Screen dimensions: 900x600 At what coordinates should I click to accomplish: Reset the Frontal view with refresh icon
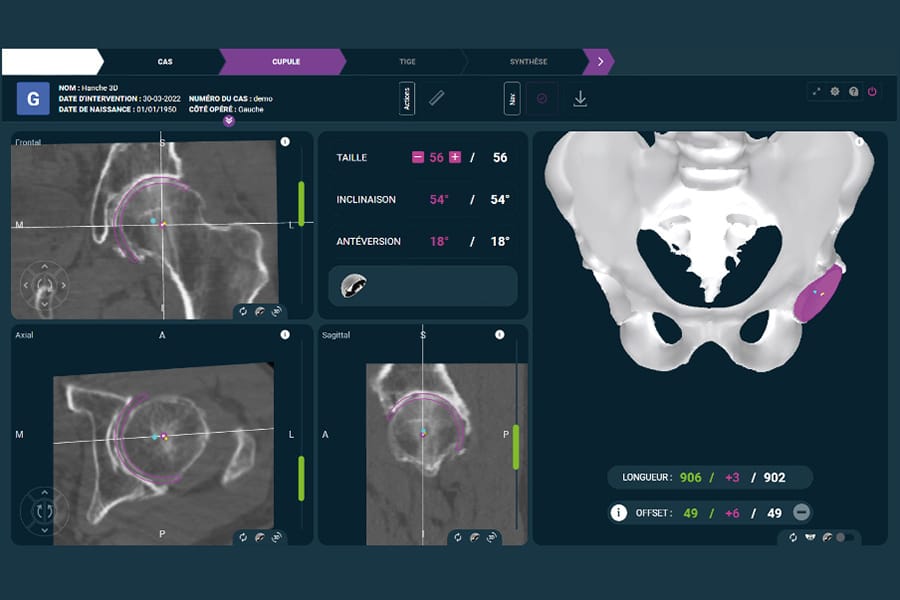[x=243, y=311]
